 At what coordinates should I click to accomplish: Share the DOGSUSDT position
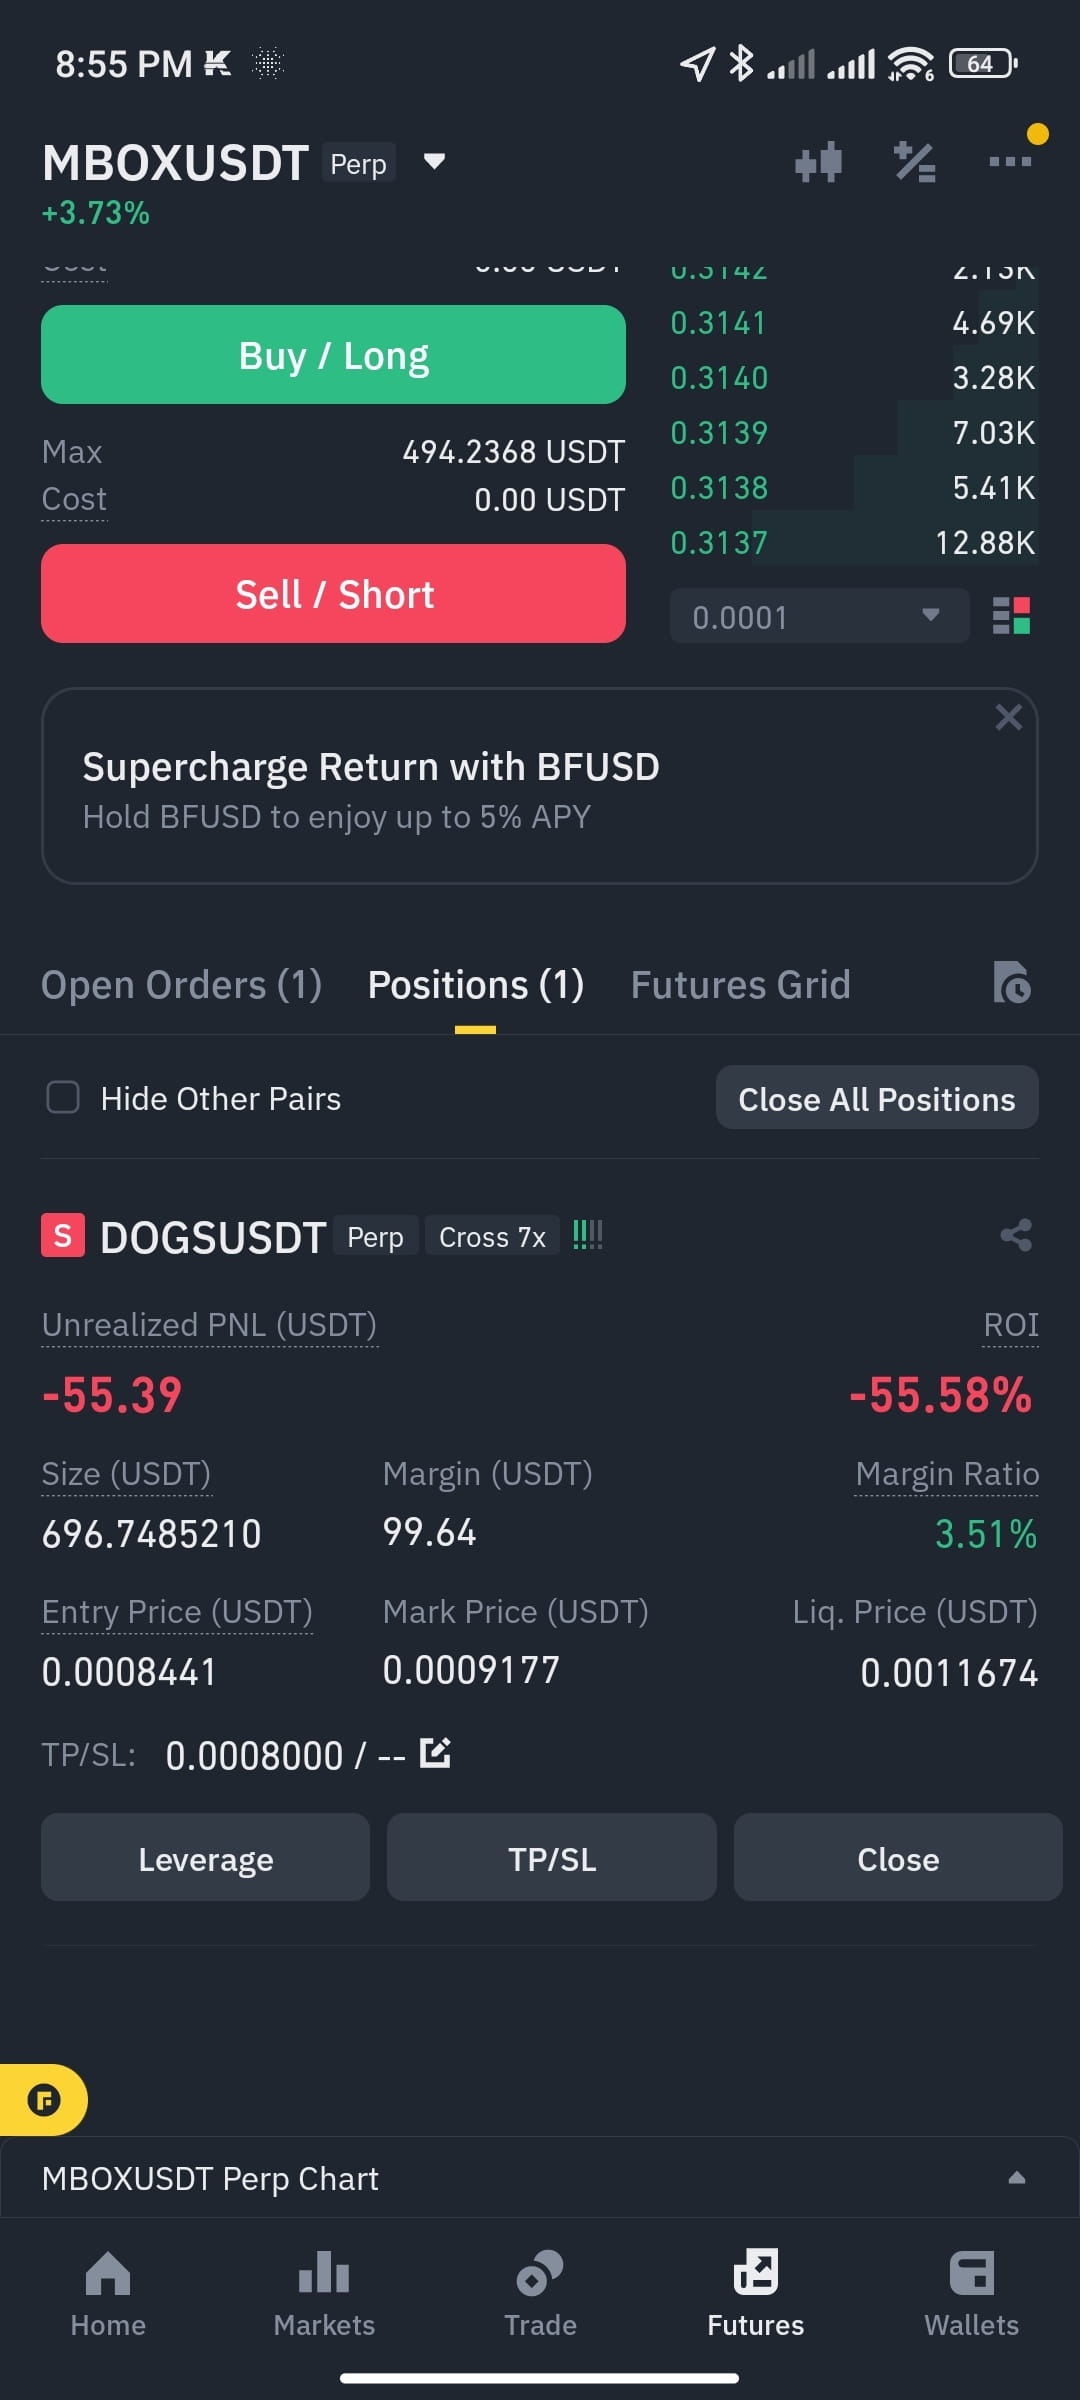1016,1235
